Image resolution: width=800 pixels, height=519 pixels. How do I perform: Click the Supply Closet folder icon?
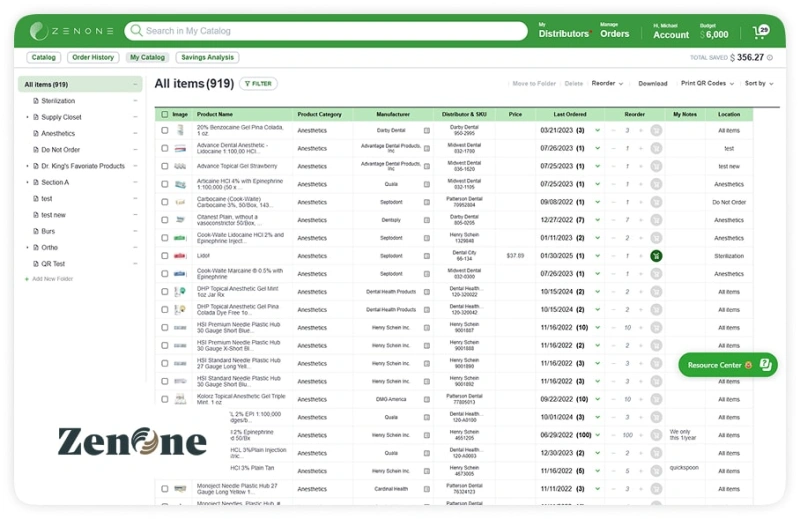(35, 117)
